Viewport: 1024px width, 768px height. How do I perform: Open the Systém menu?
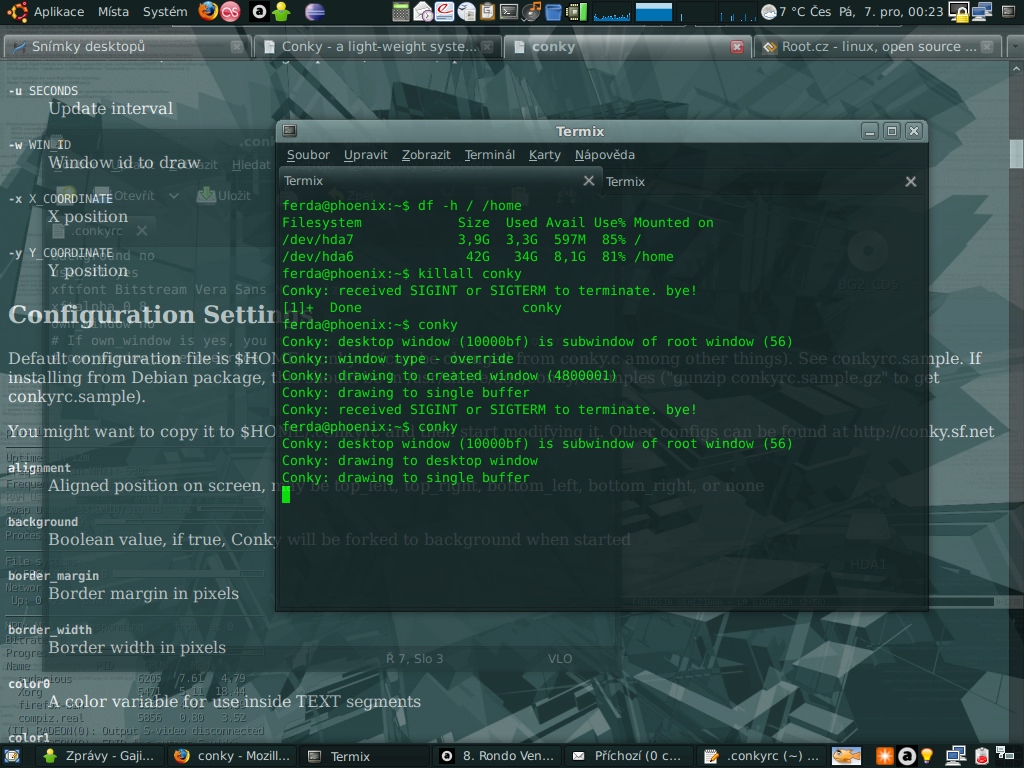click(165, 11)
